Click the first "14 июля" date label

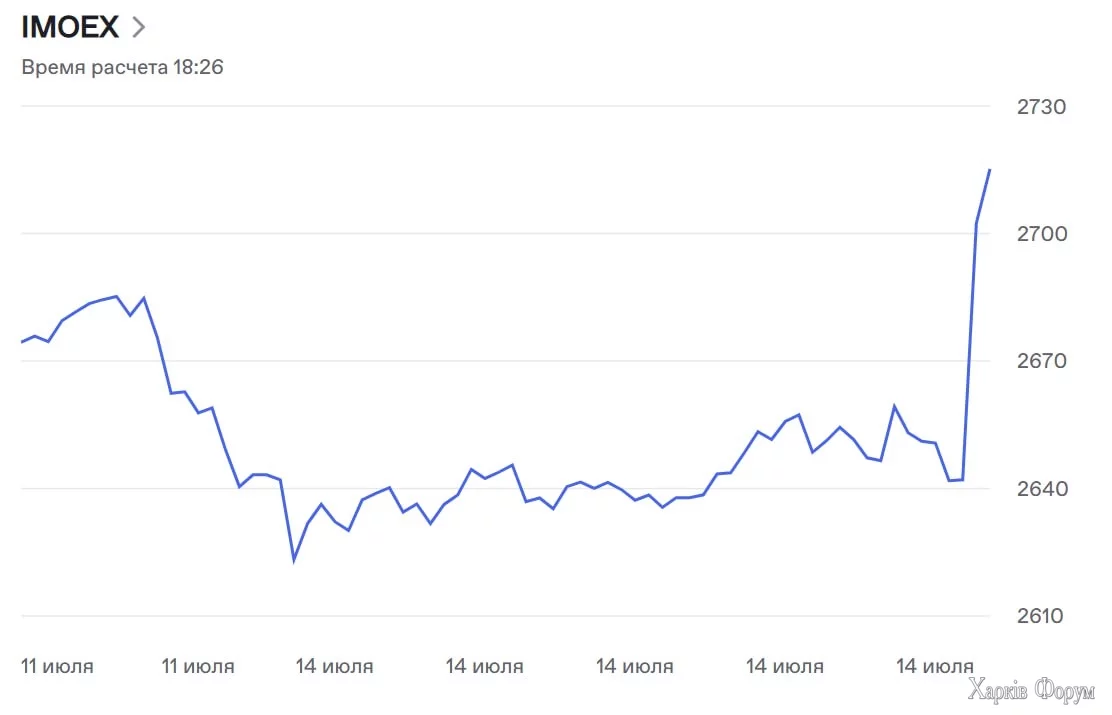click(335, 666)
